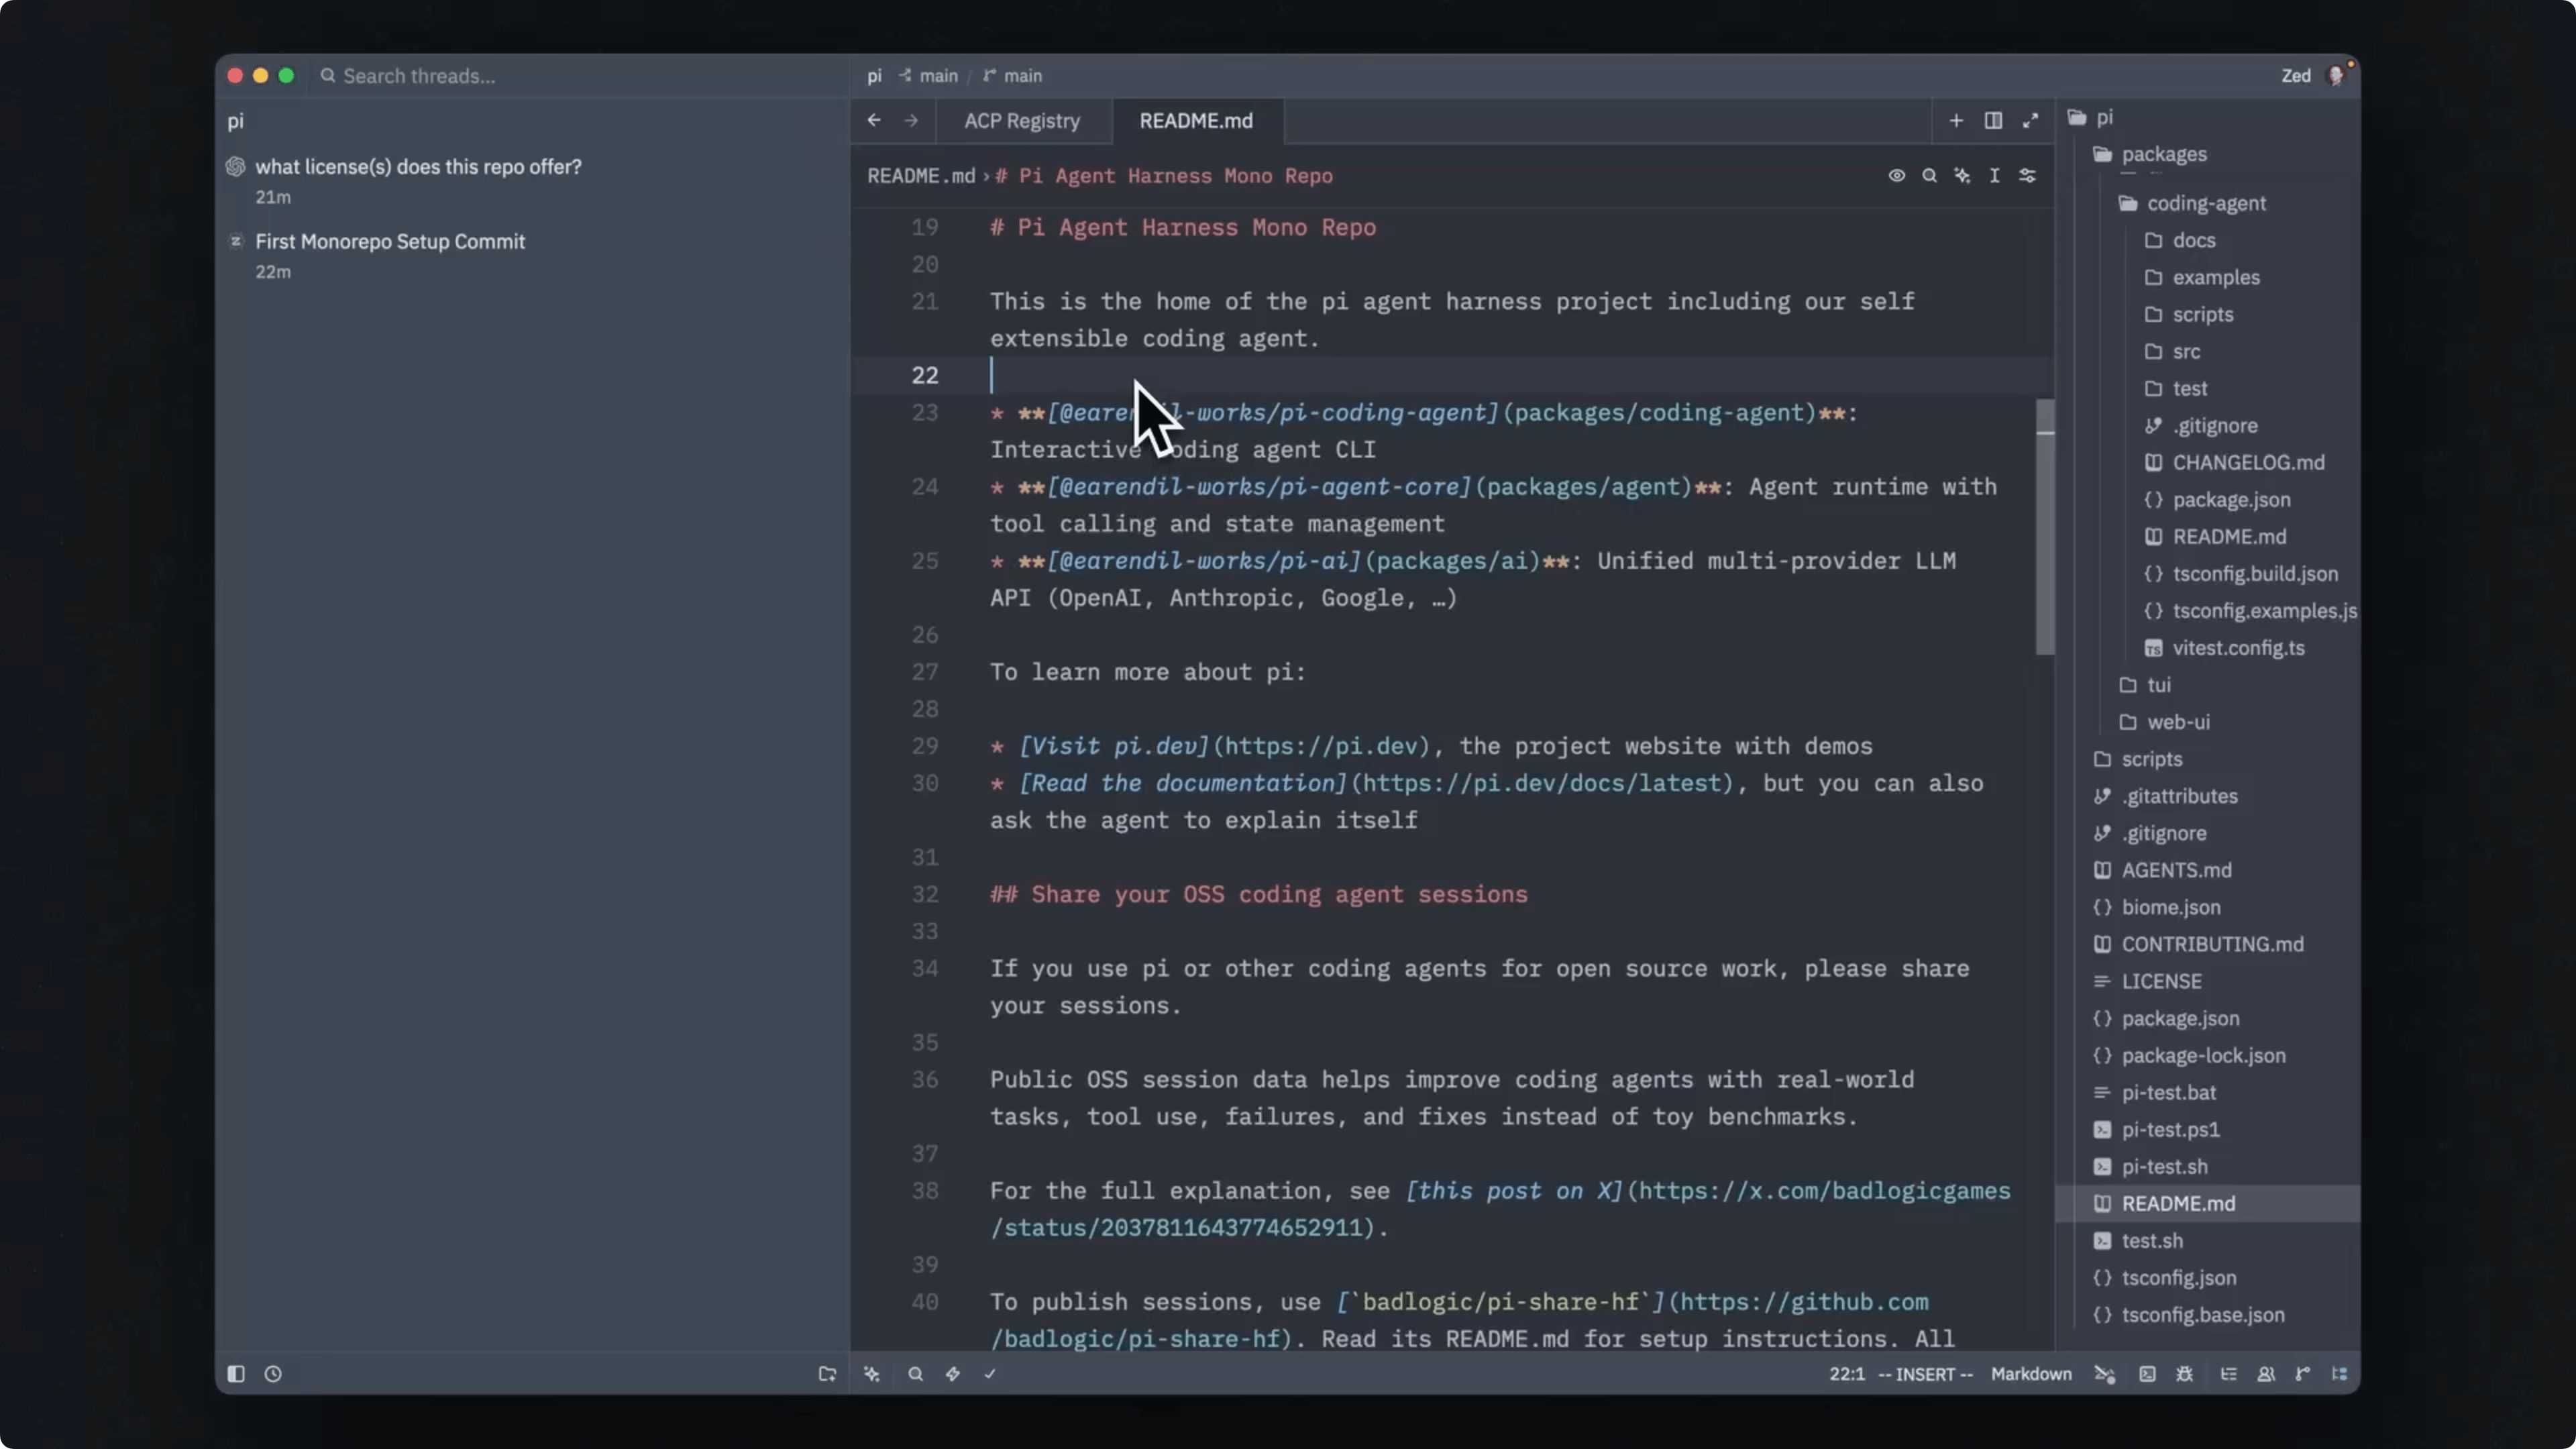Open the main worktree selector in title bar

coord(928,76)
